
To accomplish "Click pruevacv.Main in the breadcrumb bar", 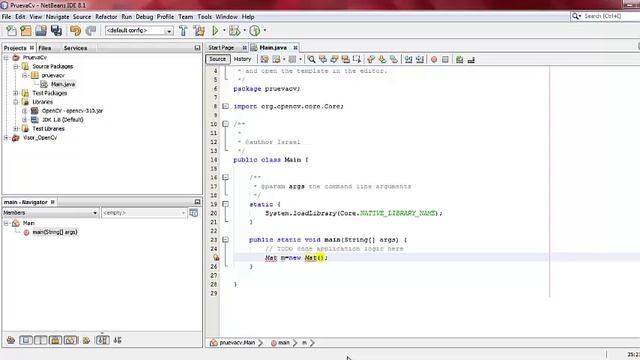I will point(237,343).
